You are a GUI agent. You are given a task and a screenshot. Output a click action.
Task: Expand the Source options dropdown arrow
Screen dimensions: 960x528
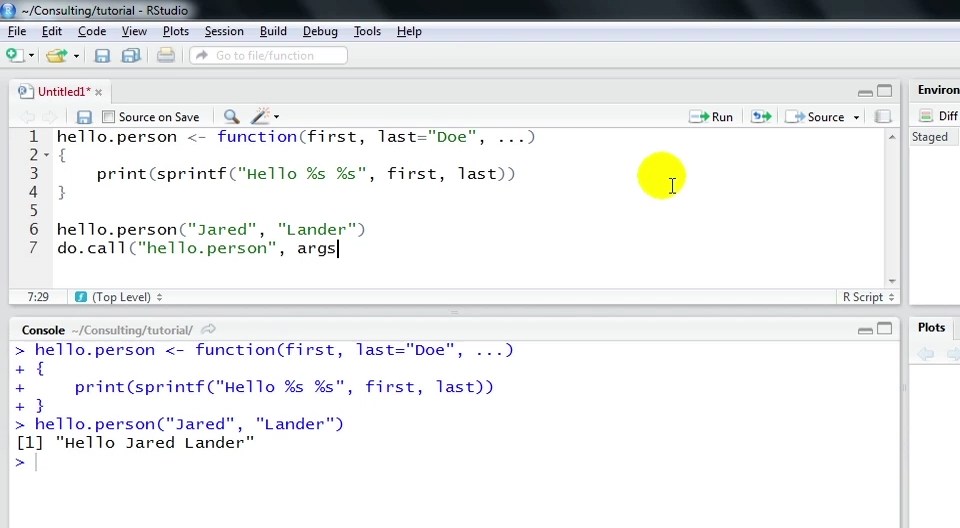(856, 117)
